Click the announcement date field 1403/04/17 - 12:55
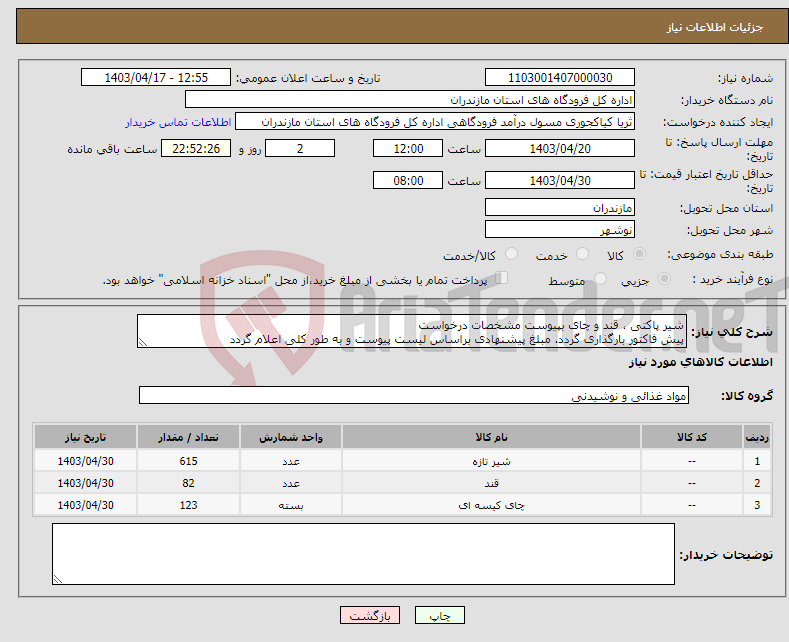 (156, 77)
